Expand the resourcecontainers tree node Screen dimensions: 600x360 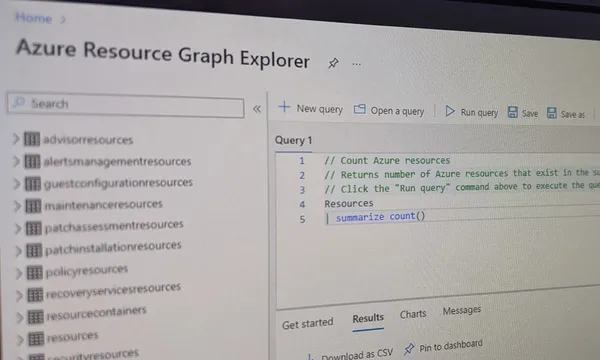coord(20,318)
